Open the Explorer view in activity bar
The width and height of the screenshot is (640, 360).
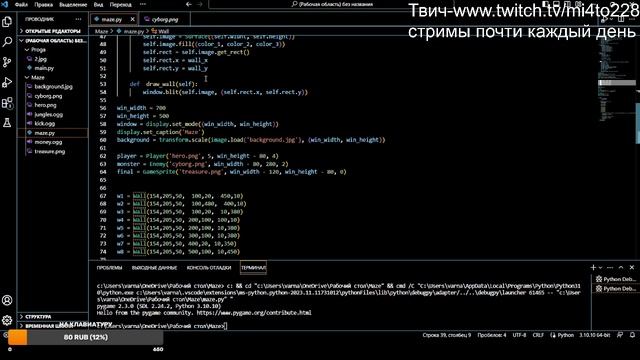[x=7, y=22]
